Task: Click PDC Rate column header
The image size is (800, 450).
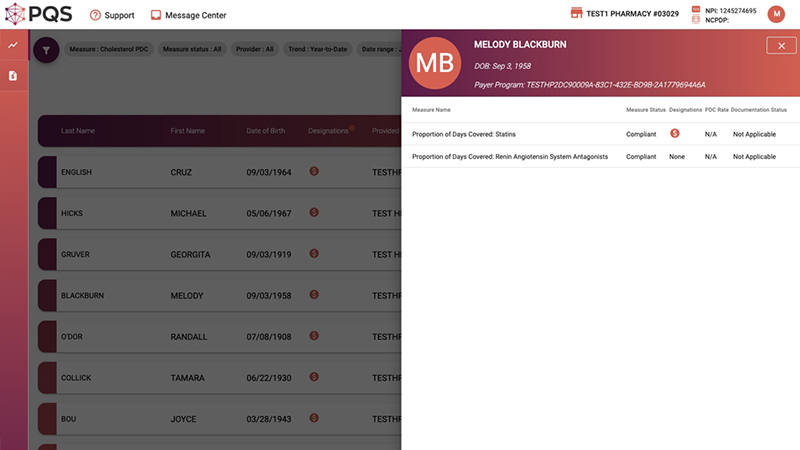Action: (x=716, y=110)
